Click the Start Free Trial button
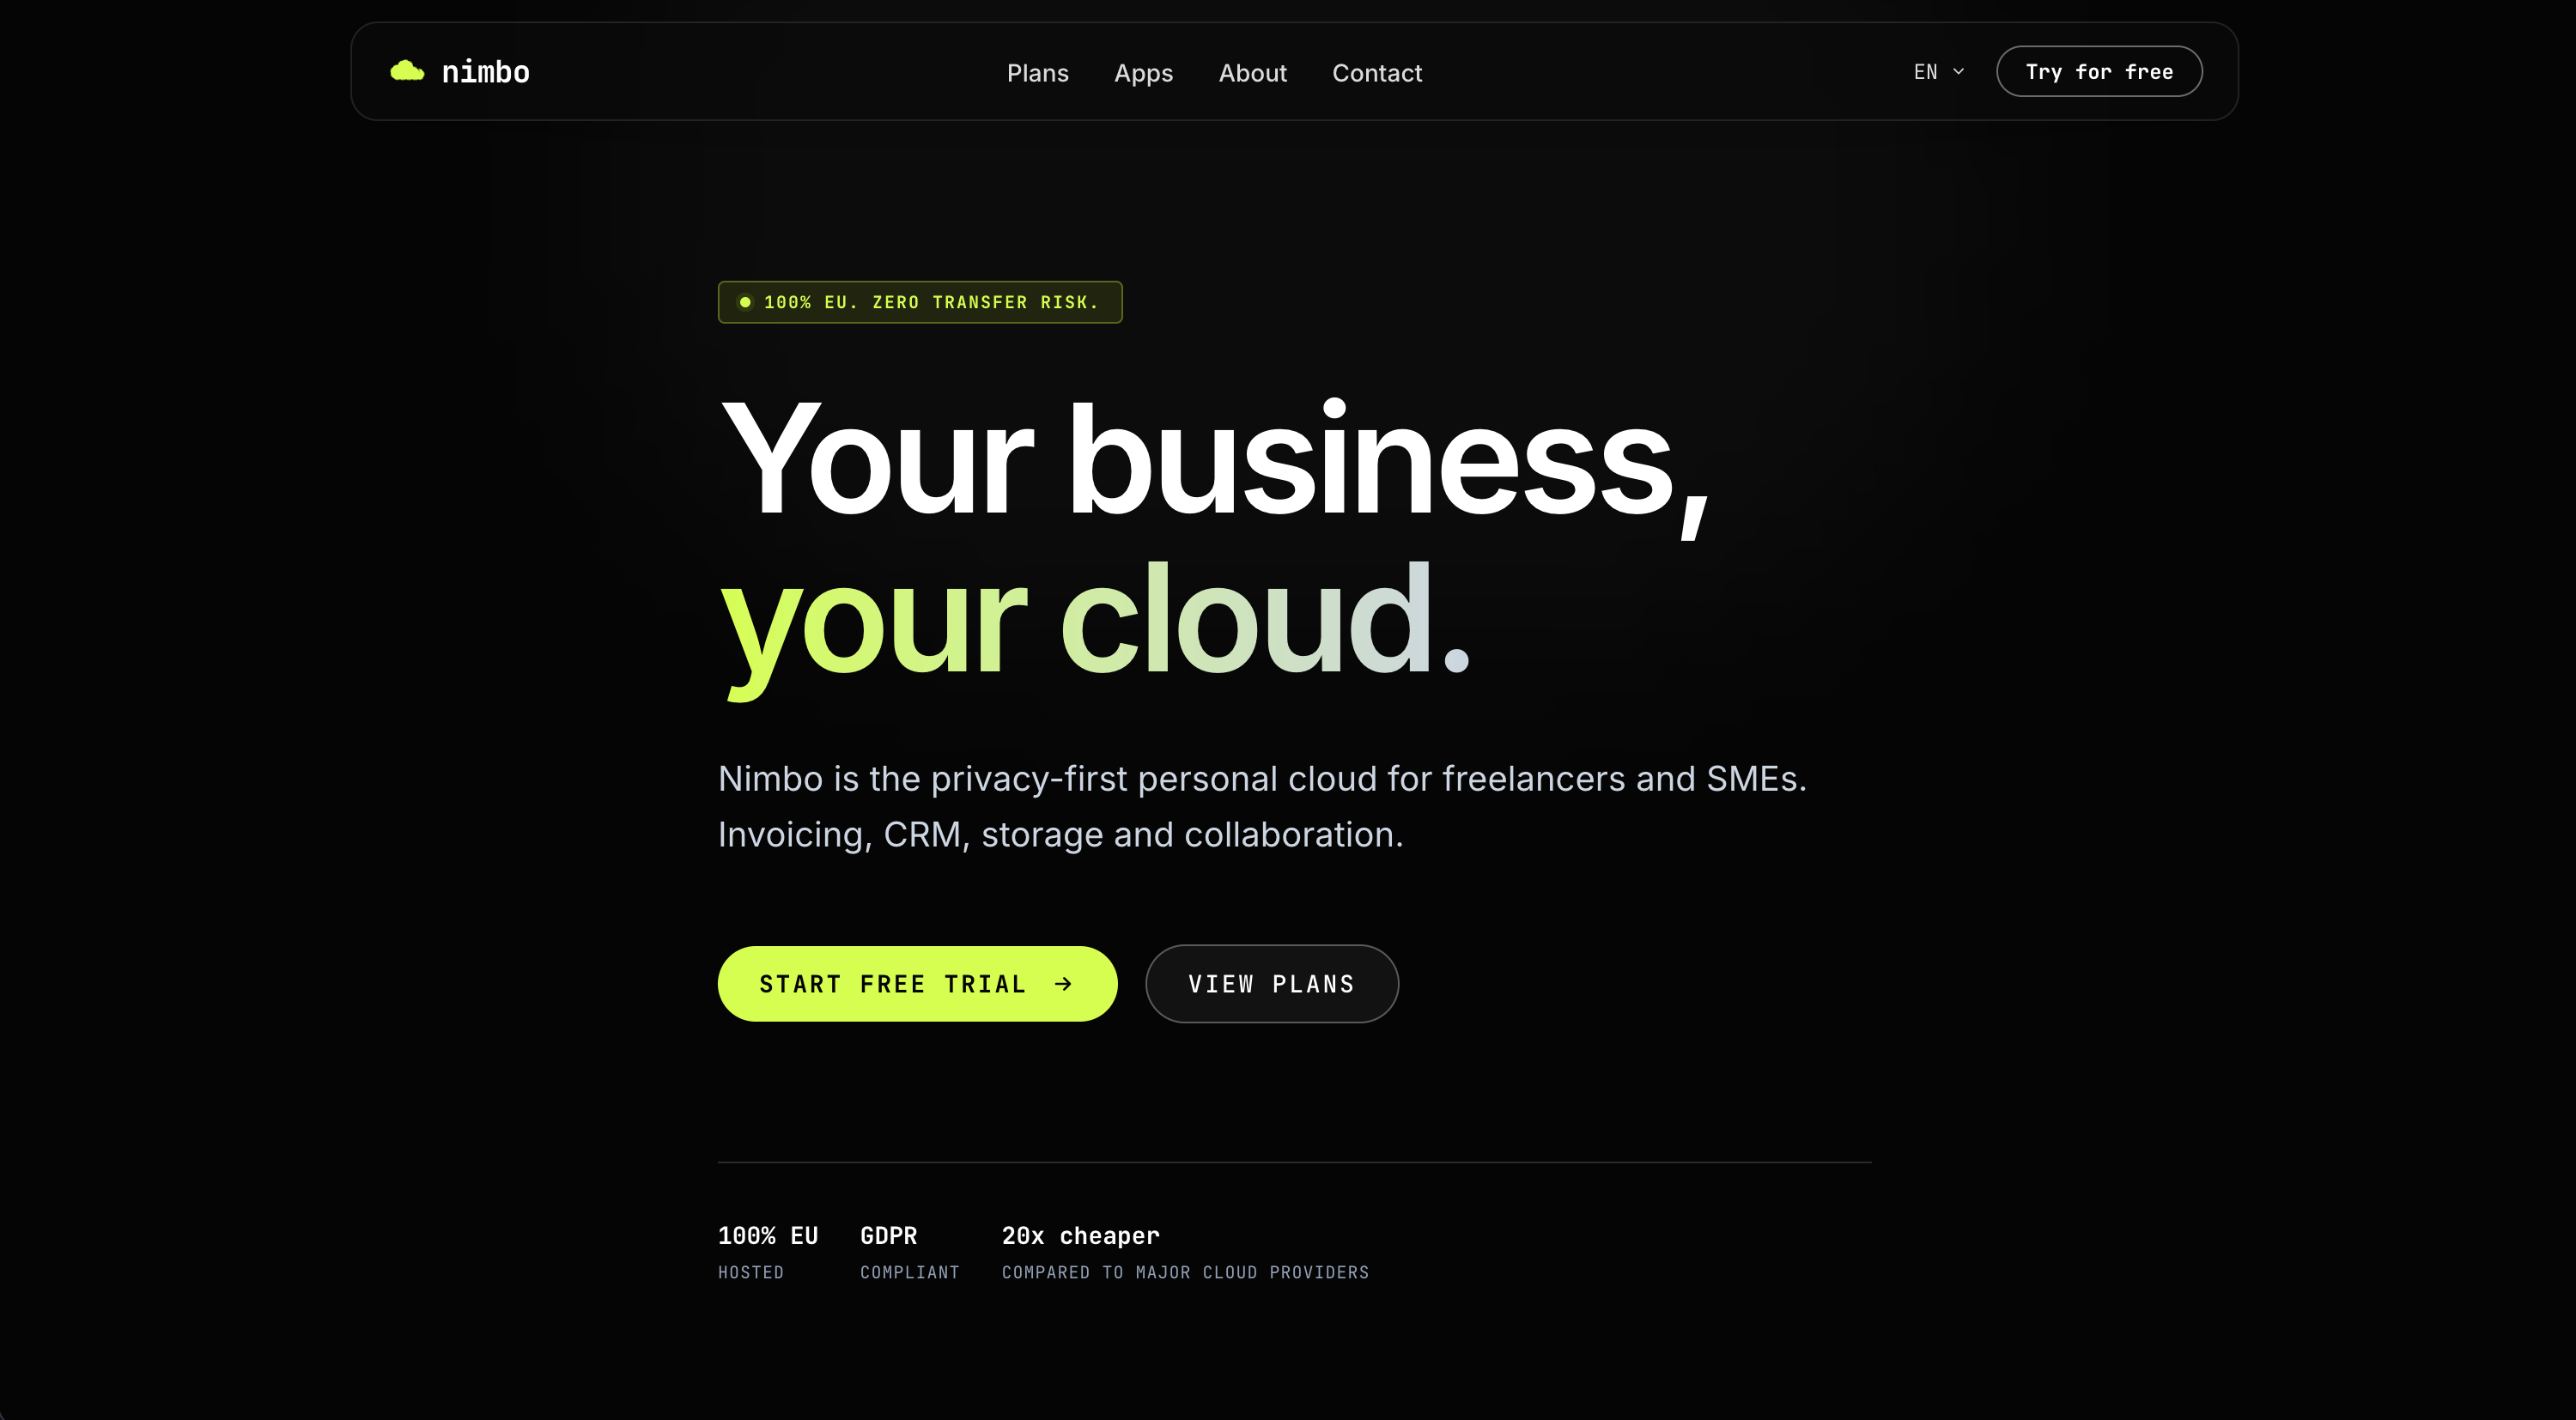This screenshot has width=2576, height=1420. (917, 984)
